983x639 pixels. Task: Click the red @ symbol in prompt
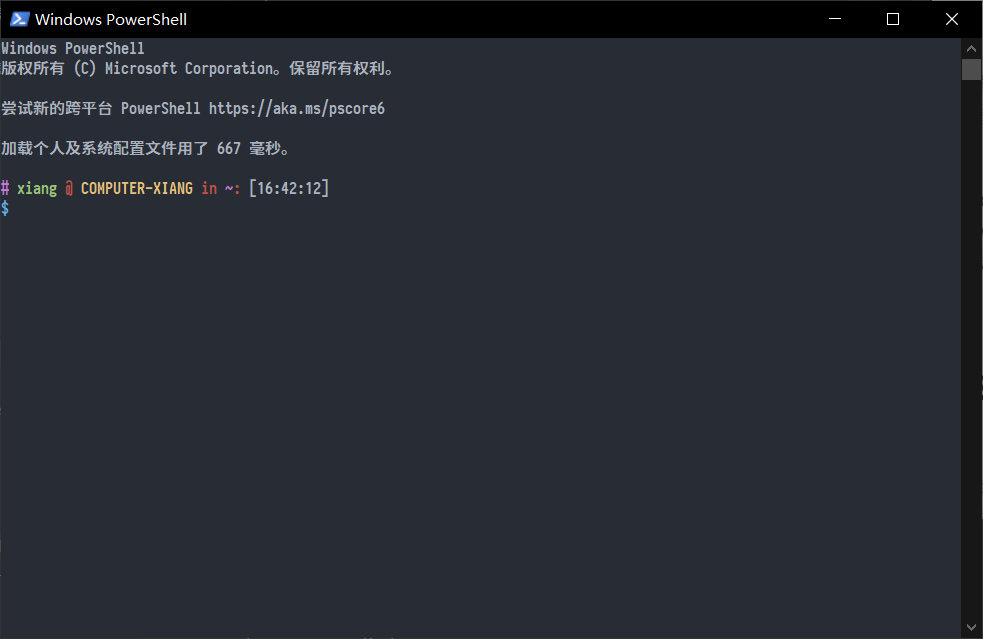69,188
